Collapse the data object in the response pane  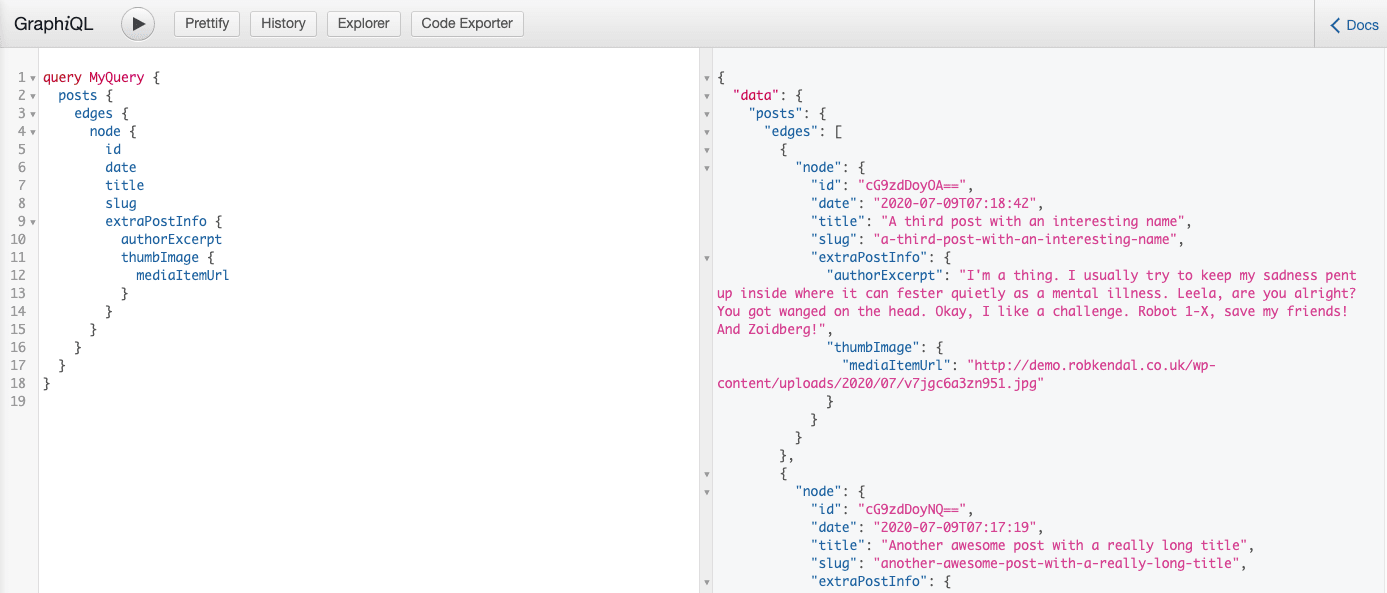point(707,95)
